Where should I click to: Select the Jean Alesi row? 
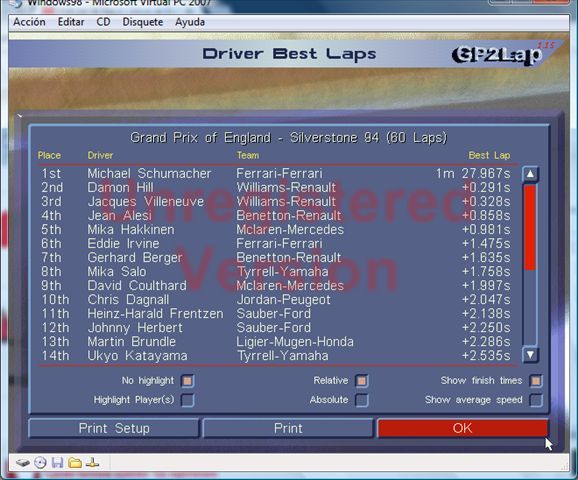click(276, 215)
